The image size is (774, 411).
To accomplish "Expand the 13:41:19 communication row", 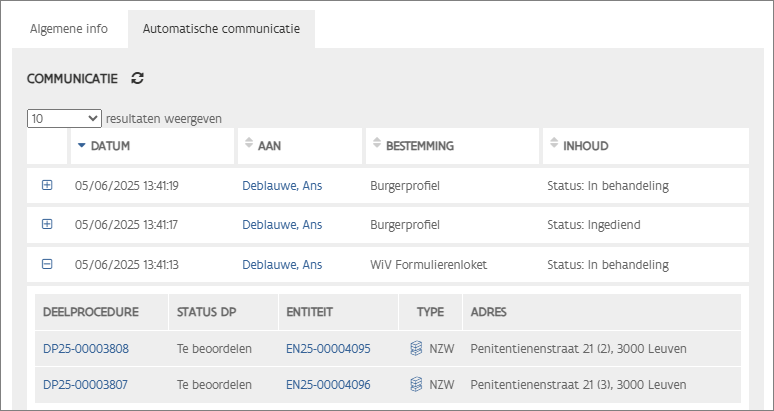I will click(x=47, y=185).
